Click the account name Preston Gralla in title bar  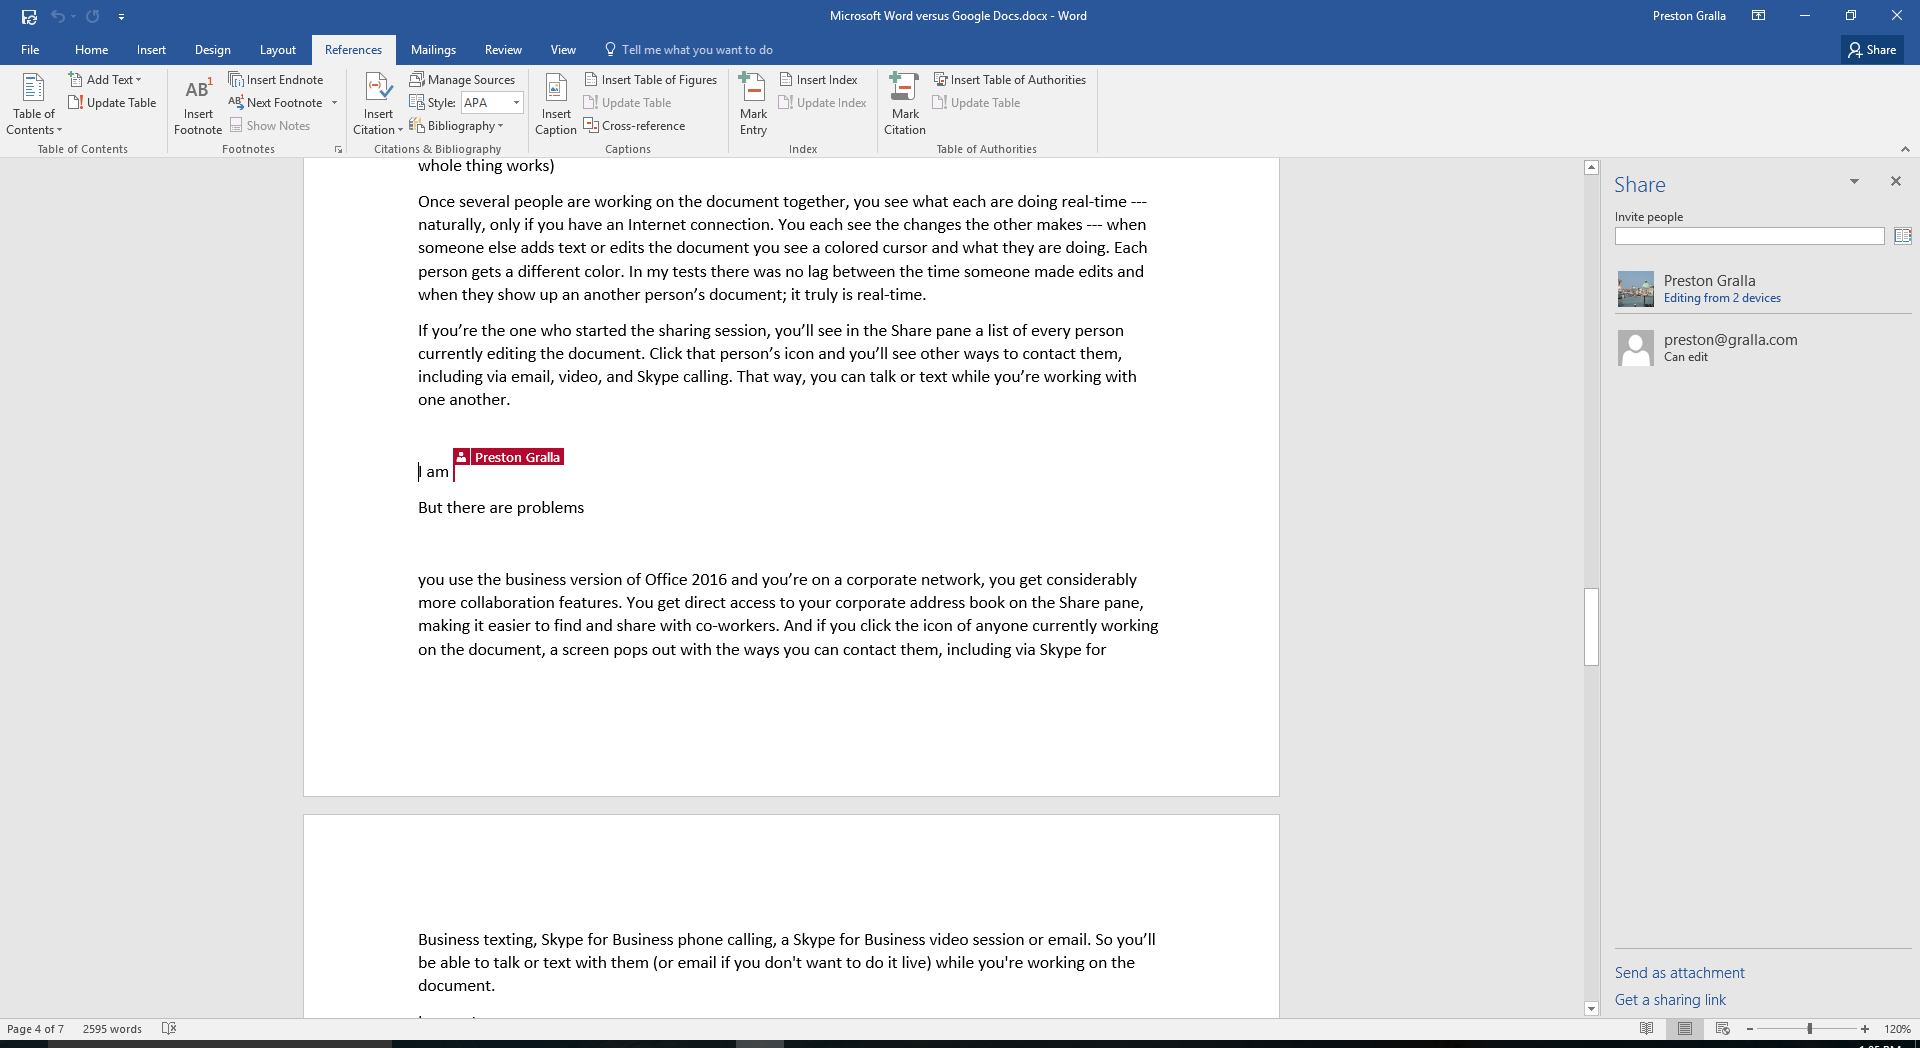tap(1689, 16)
